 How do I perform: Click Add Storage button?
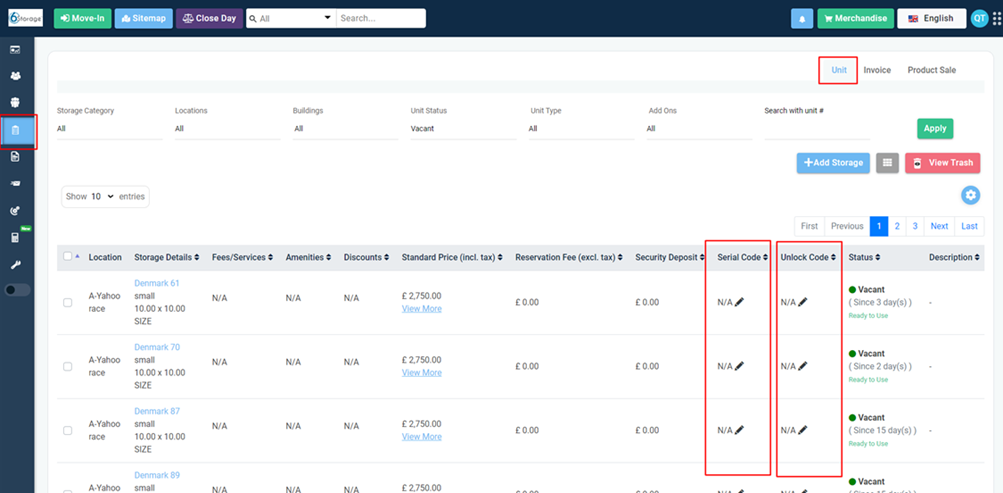click(x=833, y=162)
